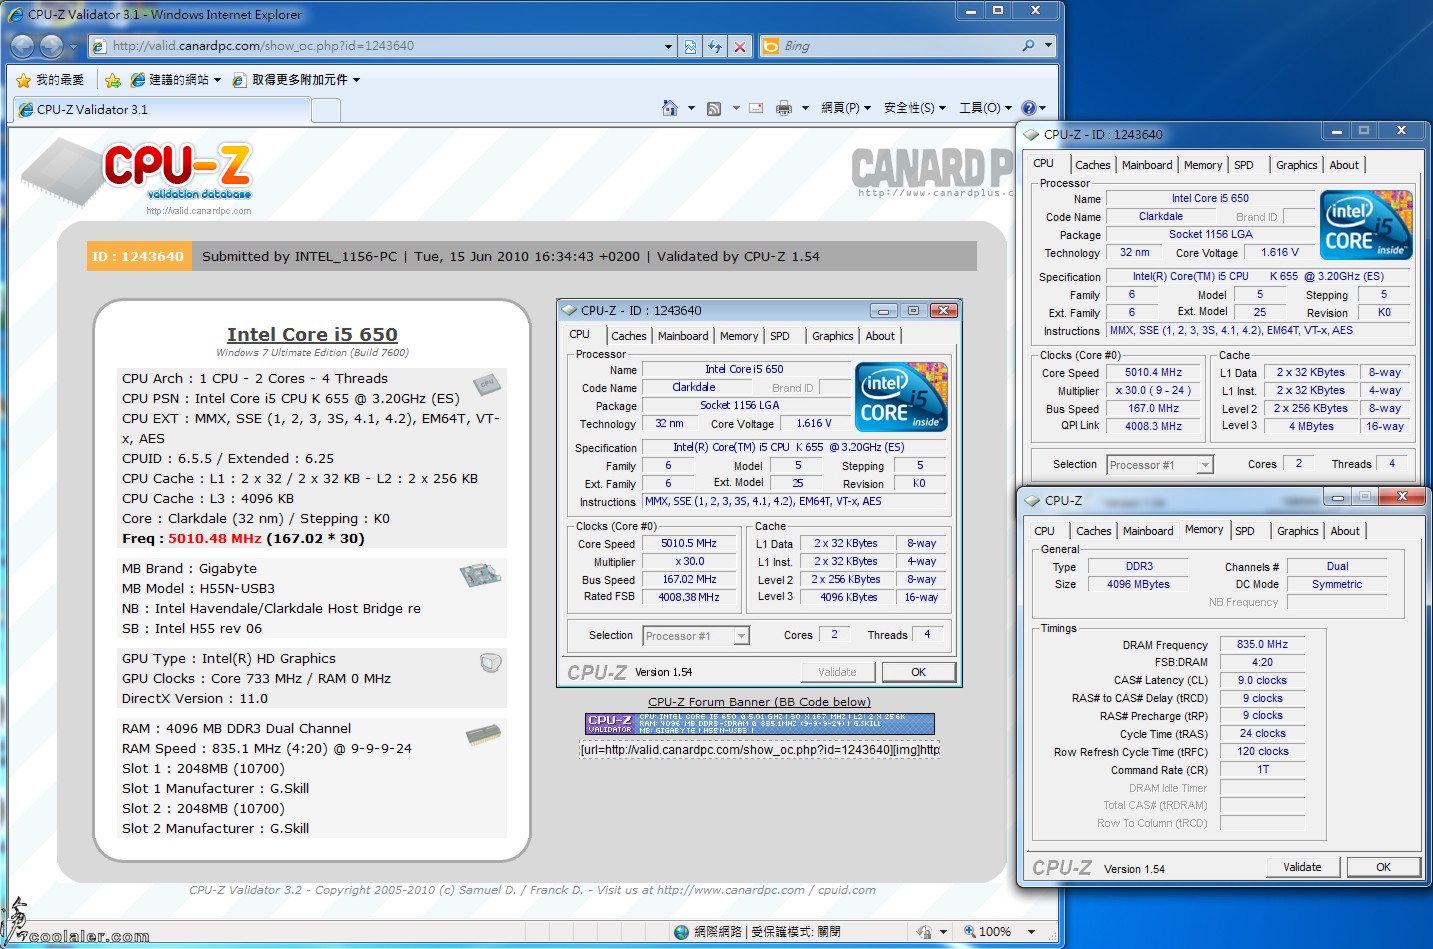
Task: Click the motherboard icon beside MB Brand
Action: (x=480, y=575)
